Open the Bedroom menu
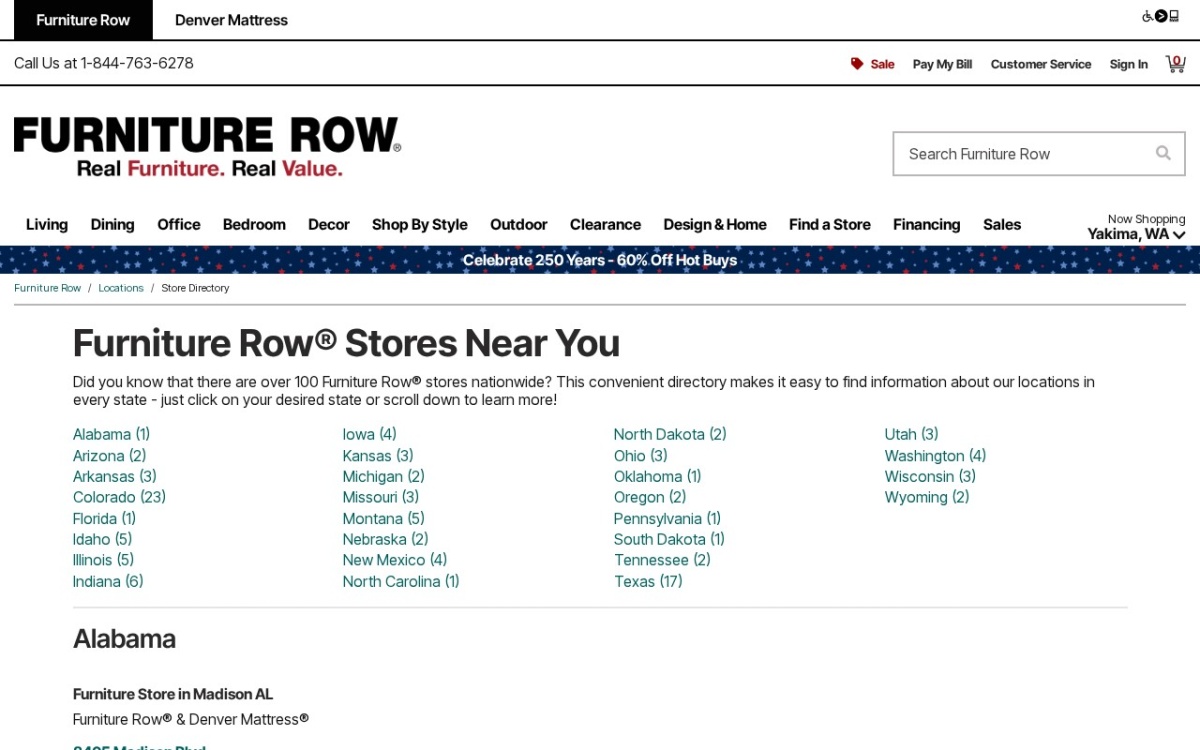Screen dimensions: 1200x750 (x=254, y=224)
